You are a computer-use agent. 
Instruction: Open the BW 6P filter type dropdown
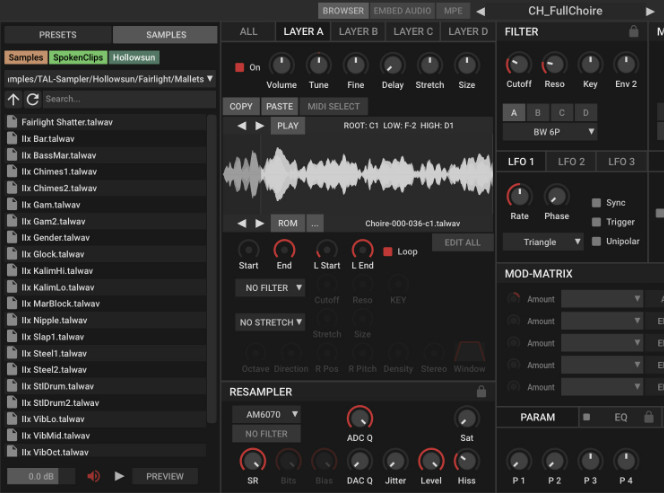click(549, 131)
